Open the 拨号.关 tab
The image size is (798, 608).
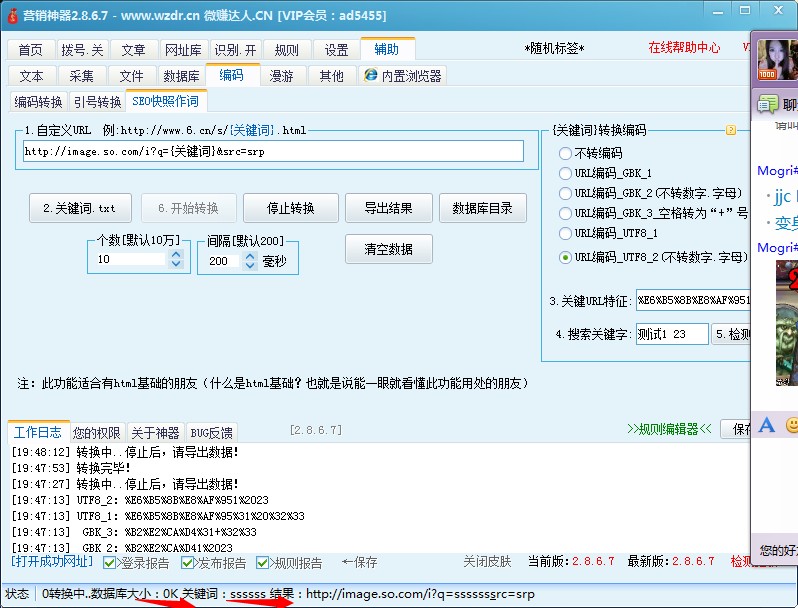click(x=82, y=50)
